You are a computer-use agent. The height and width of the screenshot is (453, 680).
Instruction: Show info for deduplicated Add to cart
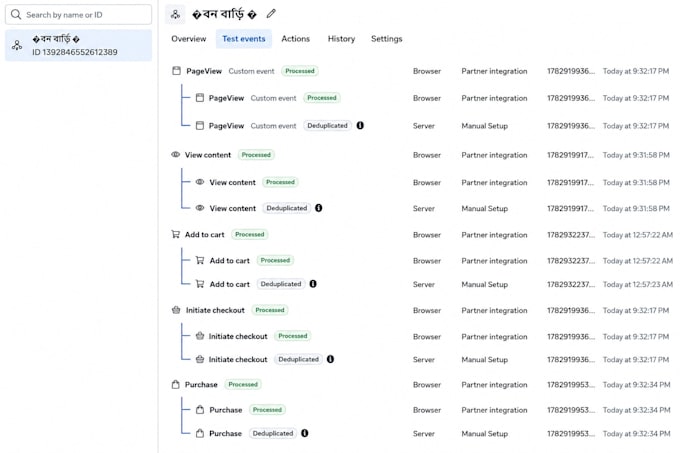coord(313,284)
